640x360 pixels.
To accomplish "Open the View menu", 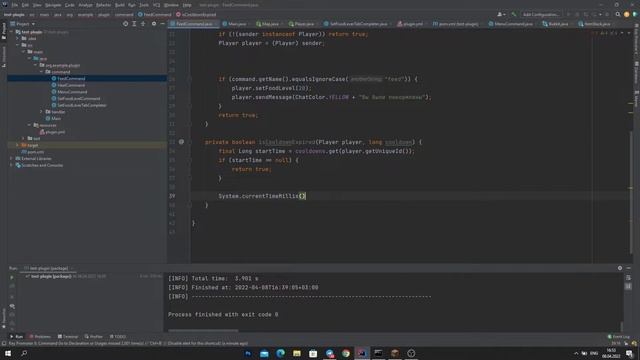I will 37,5.
